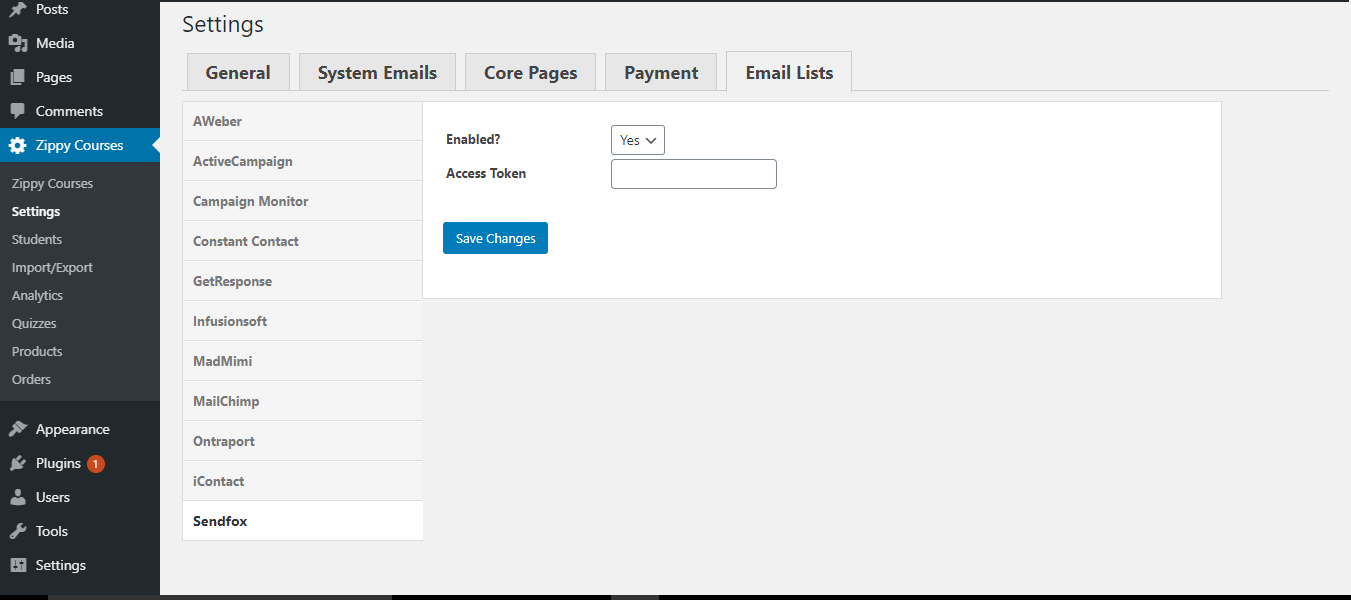The width and height of the screenshot is (1351, 600).
Task: Go to the Quizzes submenu page
Action: point(34,323)
